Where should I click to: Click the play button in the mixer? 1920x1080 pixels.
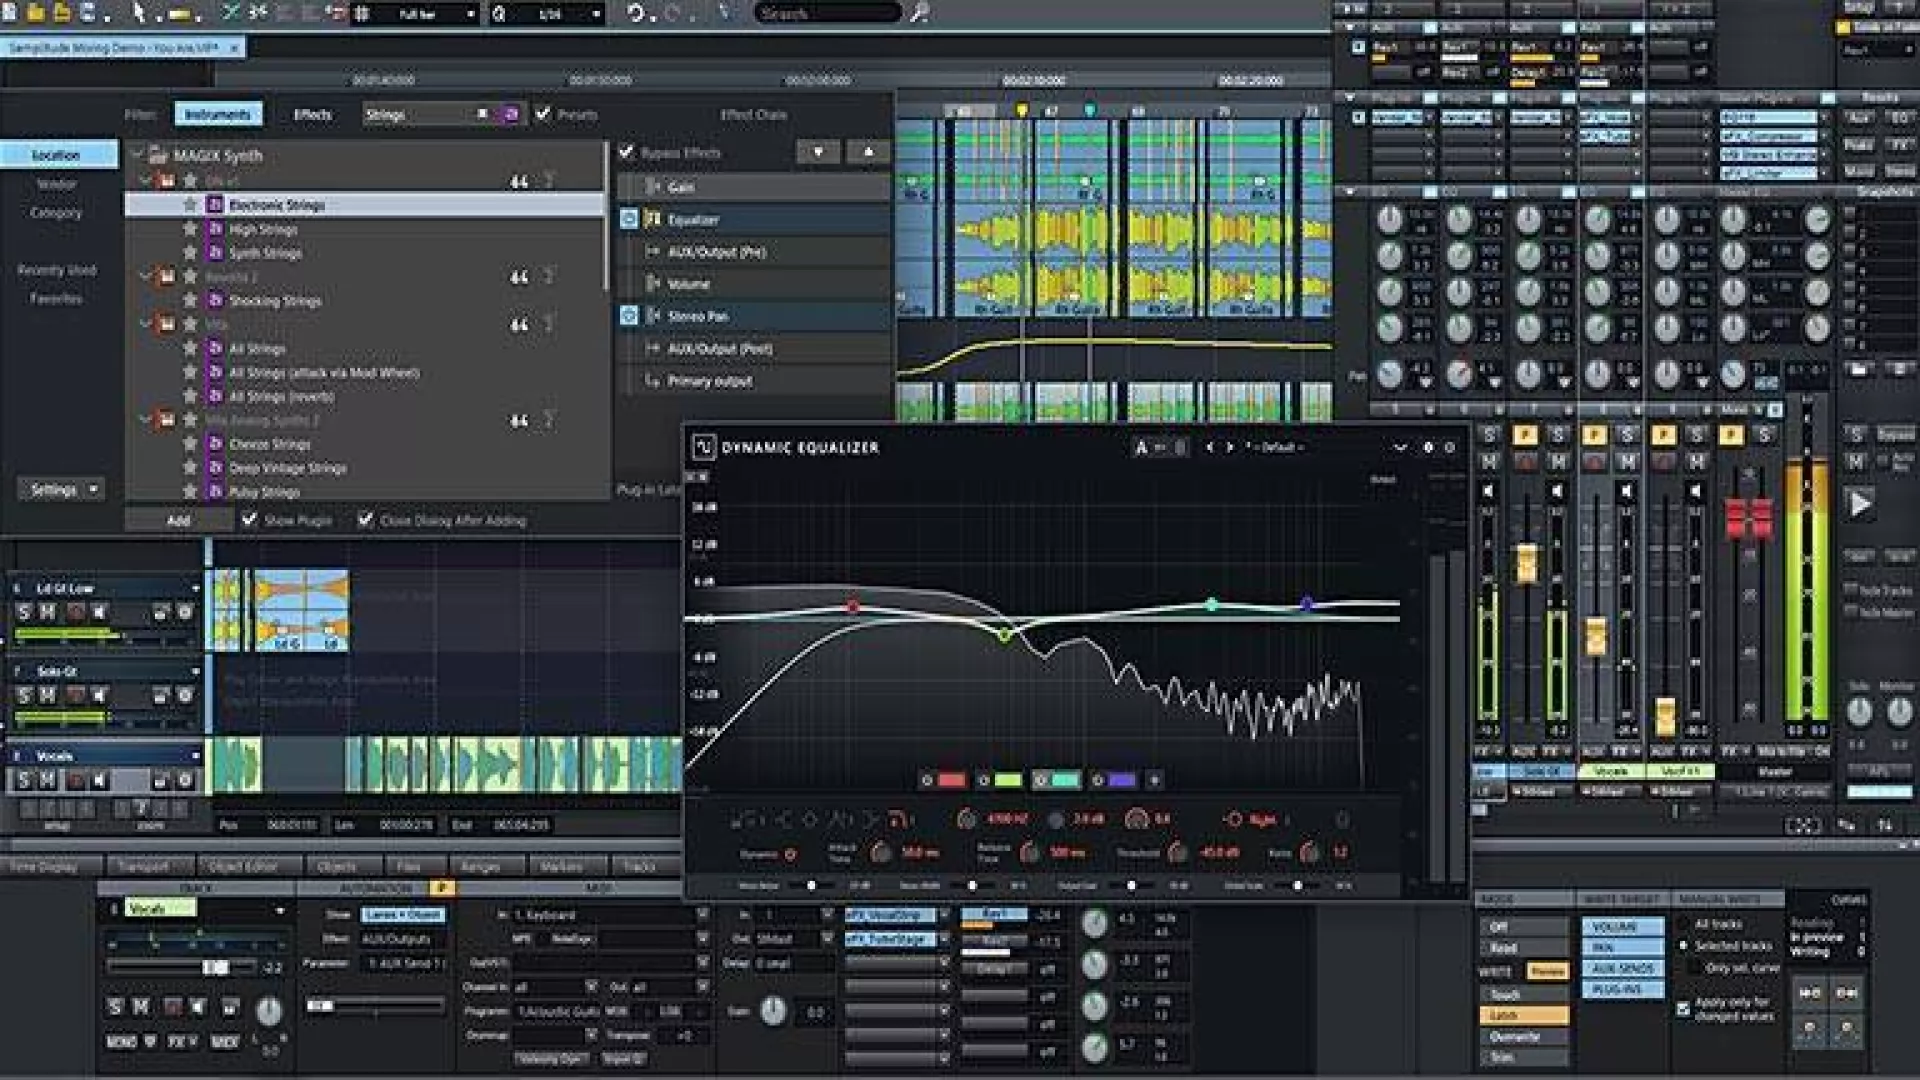pos(1859,503)
